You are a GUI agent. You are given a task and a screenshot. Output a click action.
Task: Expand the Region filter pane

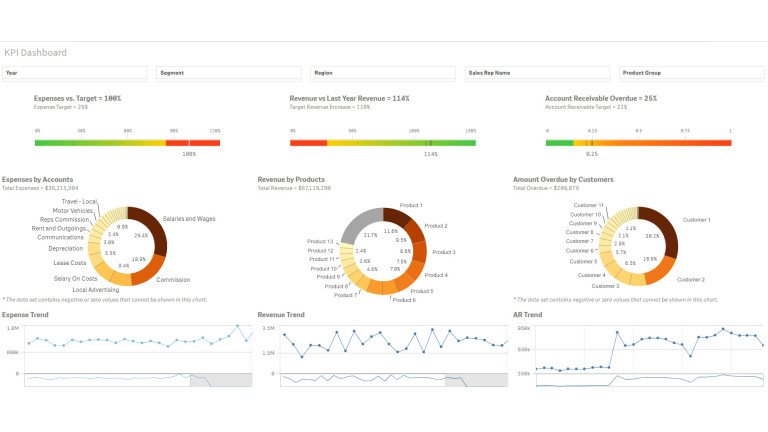pos(383,73)
